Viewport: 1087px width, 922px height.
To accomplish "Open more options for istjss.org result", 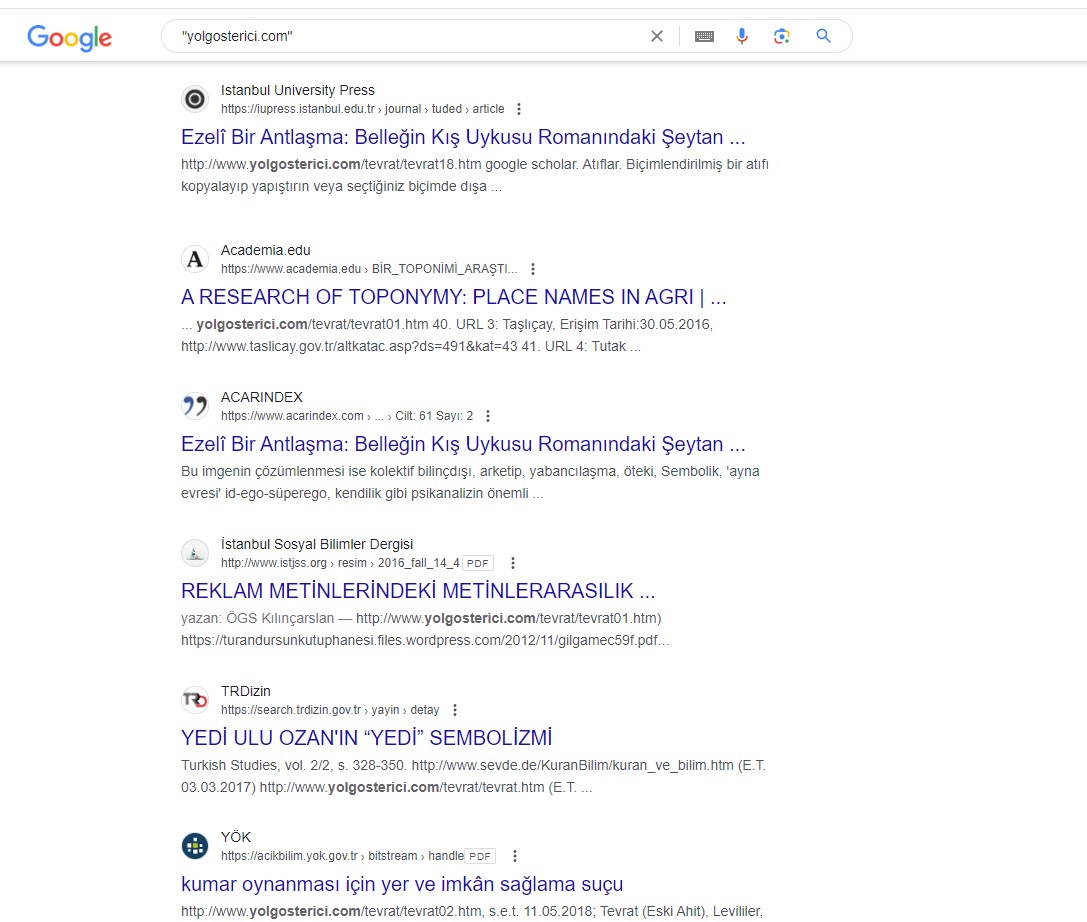I will point(513,563).
